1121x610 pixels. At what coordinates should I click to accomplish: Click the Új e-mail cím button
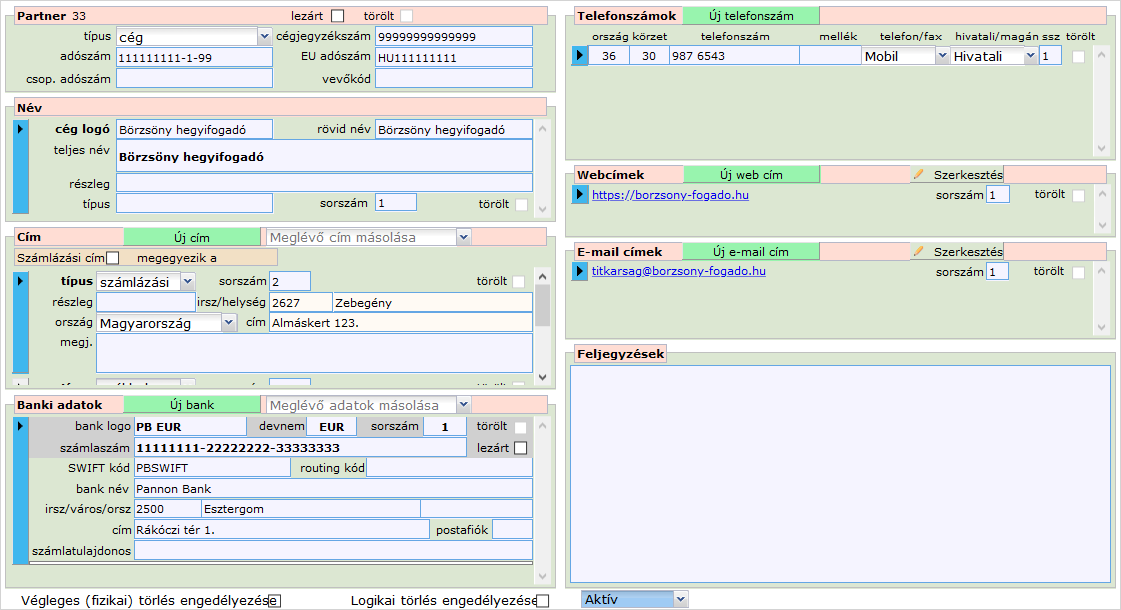751,251
